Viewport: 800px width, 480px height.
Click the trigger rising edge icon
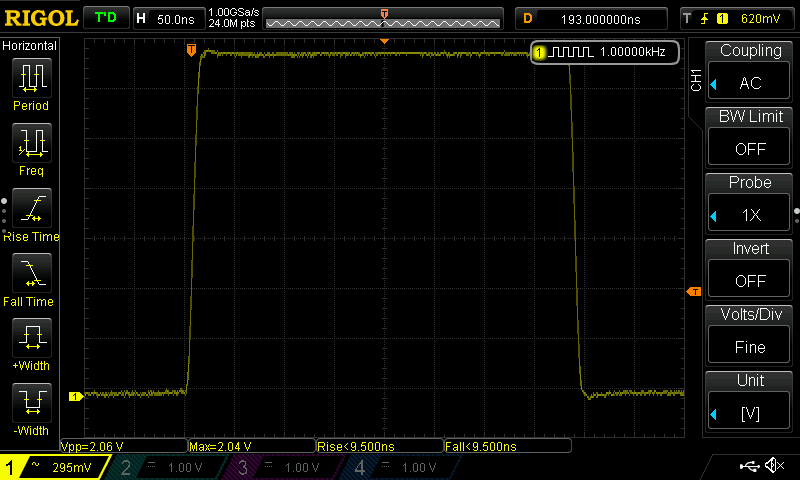[705, 19]
